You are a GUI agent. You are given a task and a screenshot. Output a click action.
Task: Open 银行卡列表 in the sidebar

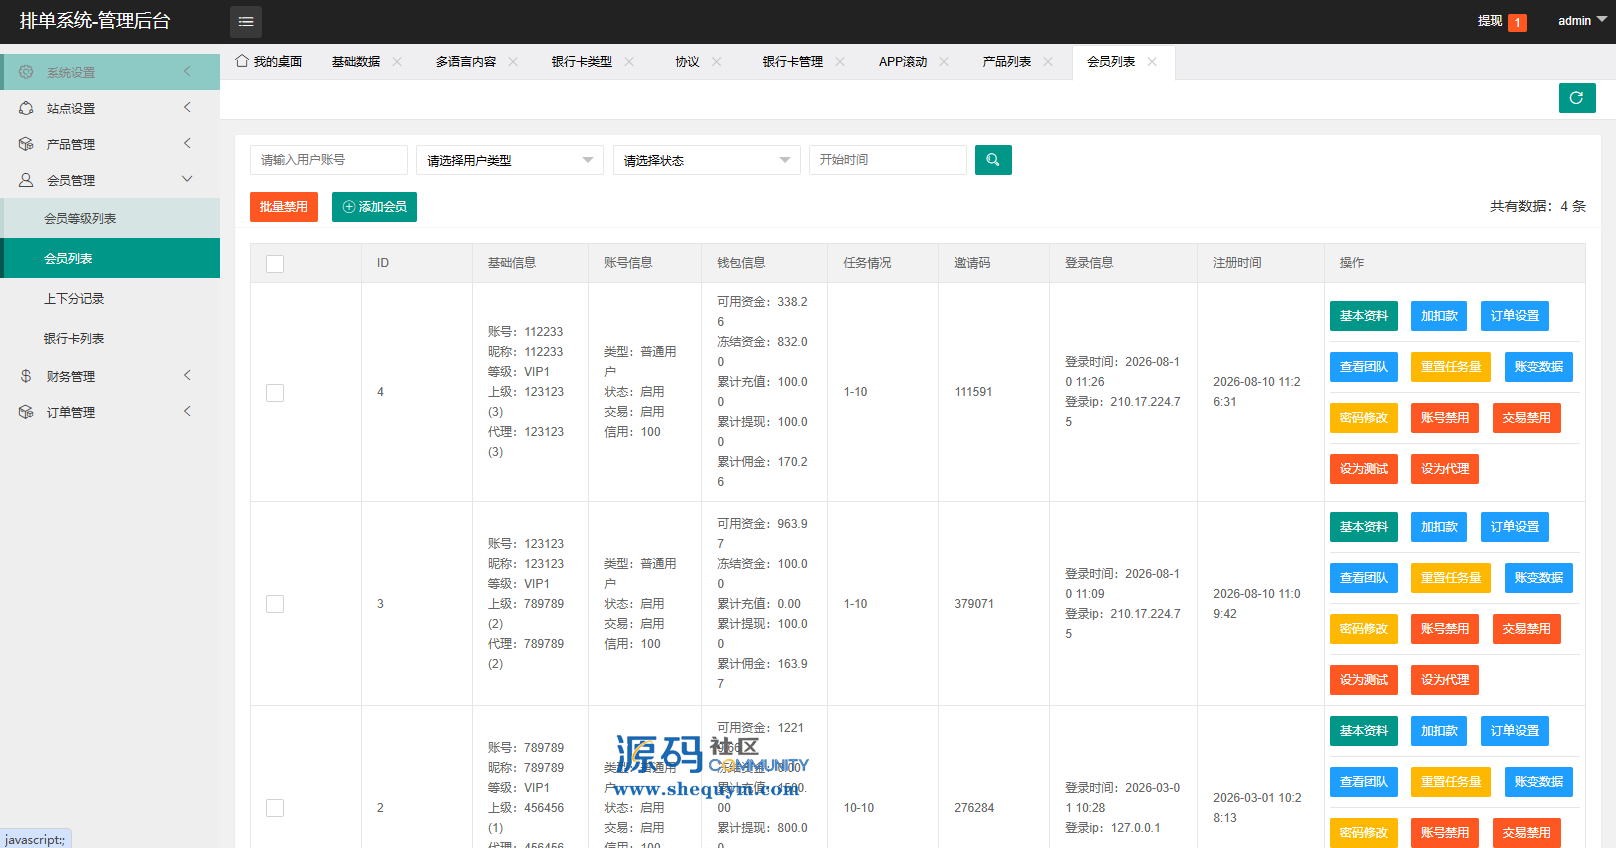click(x=110, y=338)
